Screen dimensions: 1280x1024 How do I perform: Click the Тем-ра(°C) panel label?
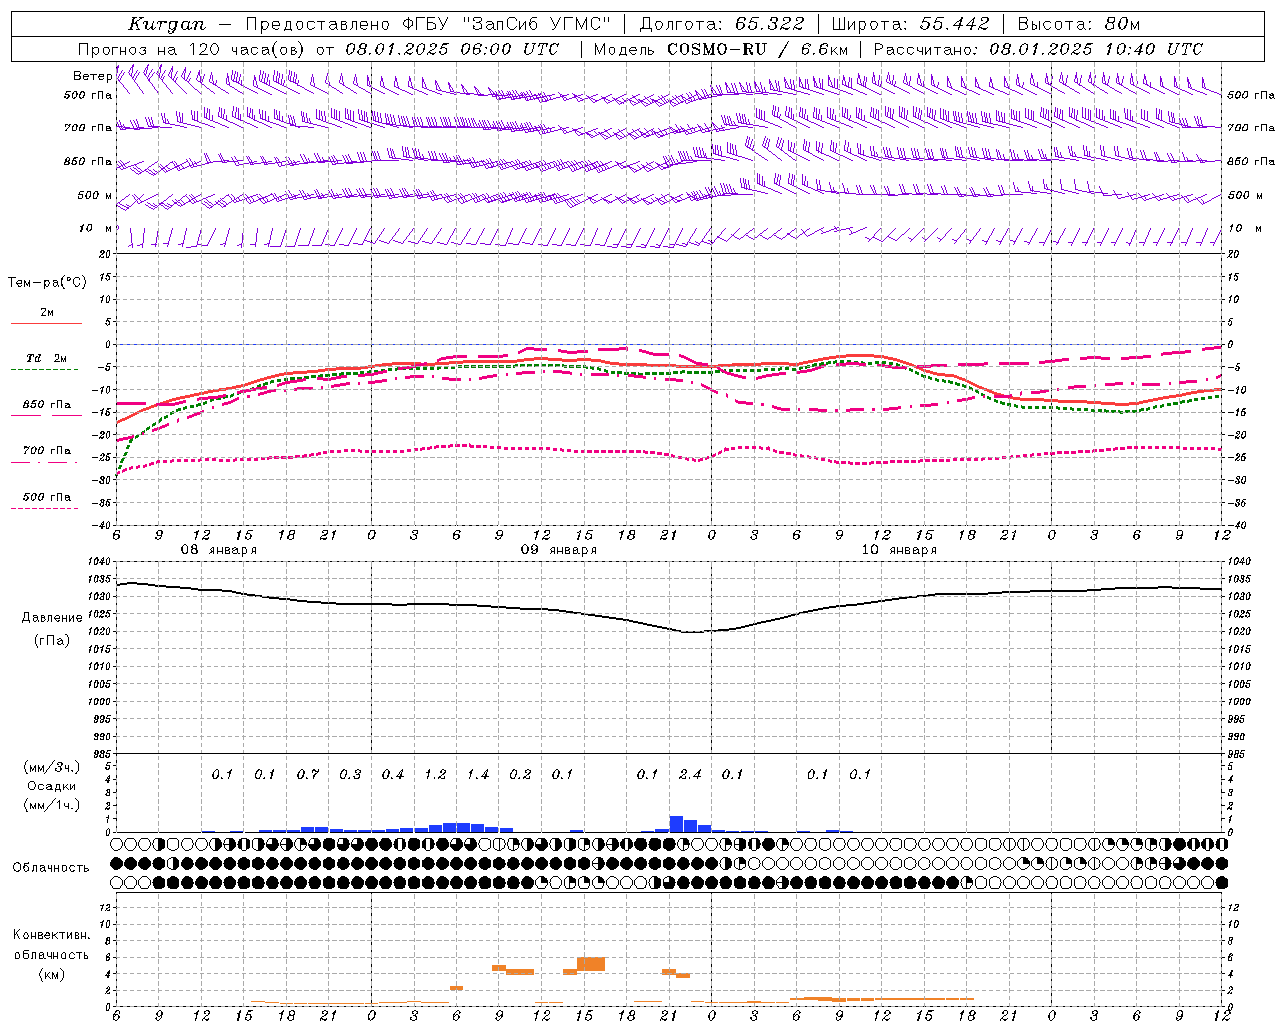pos(47,282)
